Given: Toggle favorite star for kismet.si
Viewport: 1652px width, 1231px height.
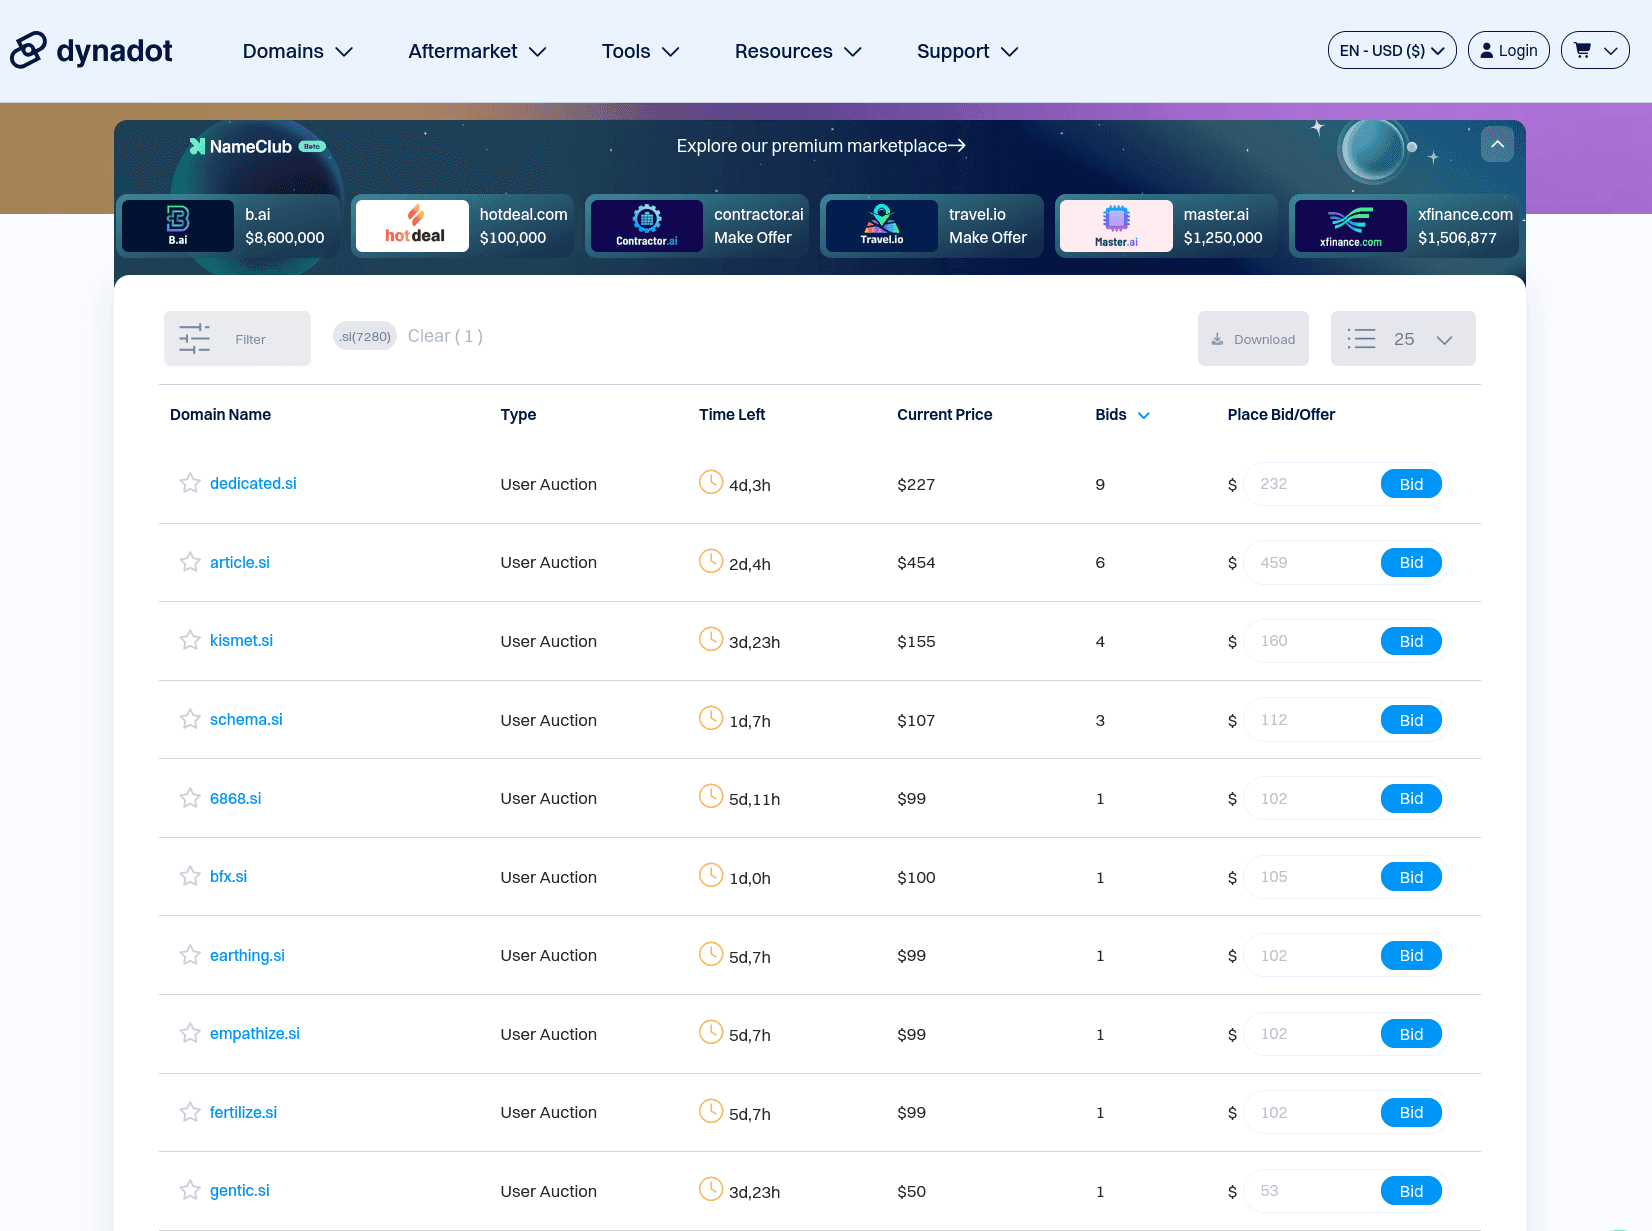Looking at the screenshot, I should (x=190, y=640).
